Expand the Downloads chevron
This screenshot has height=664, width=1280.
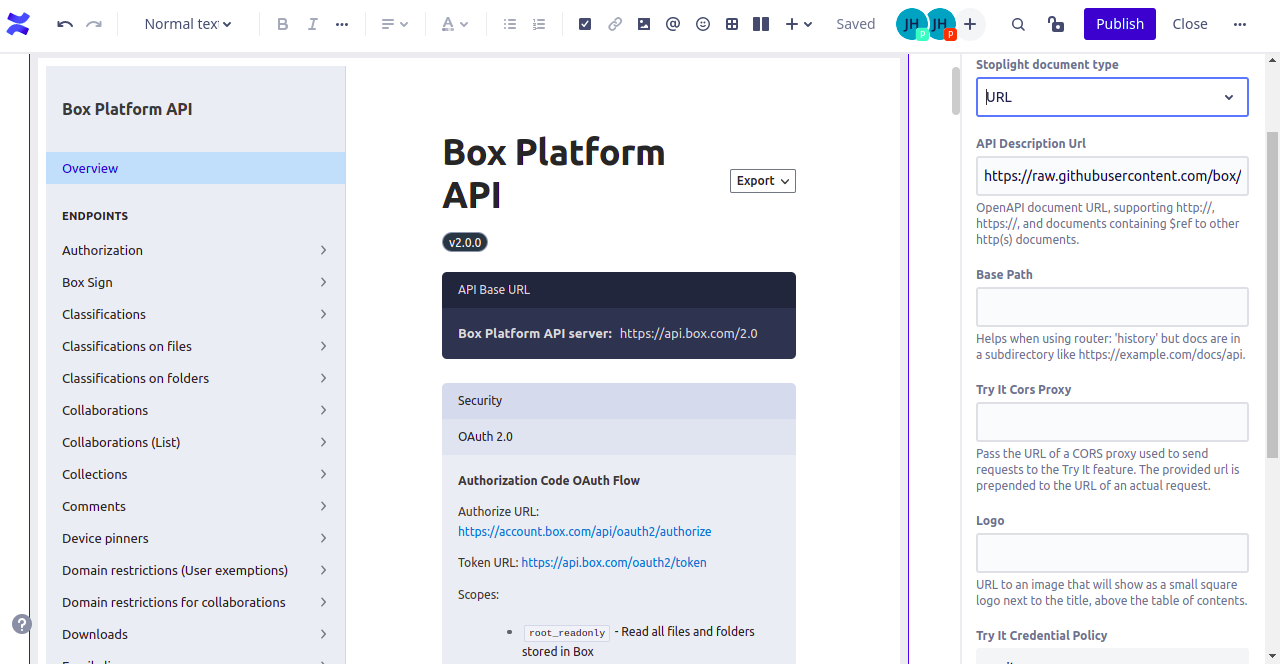(323, 634)
